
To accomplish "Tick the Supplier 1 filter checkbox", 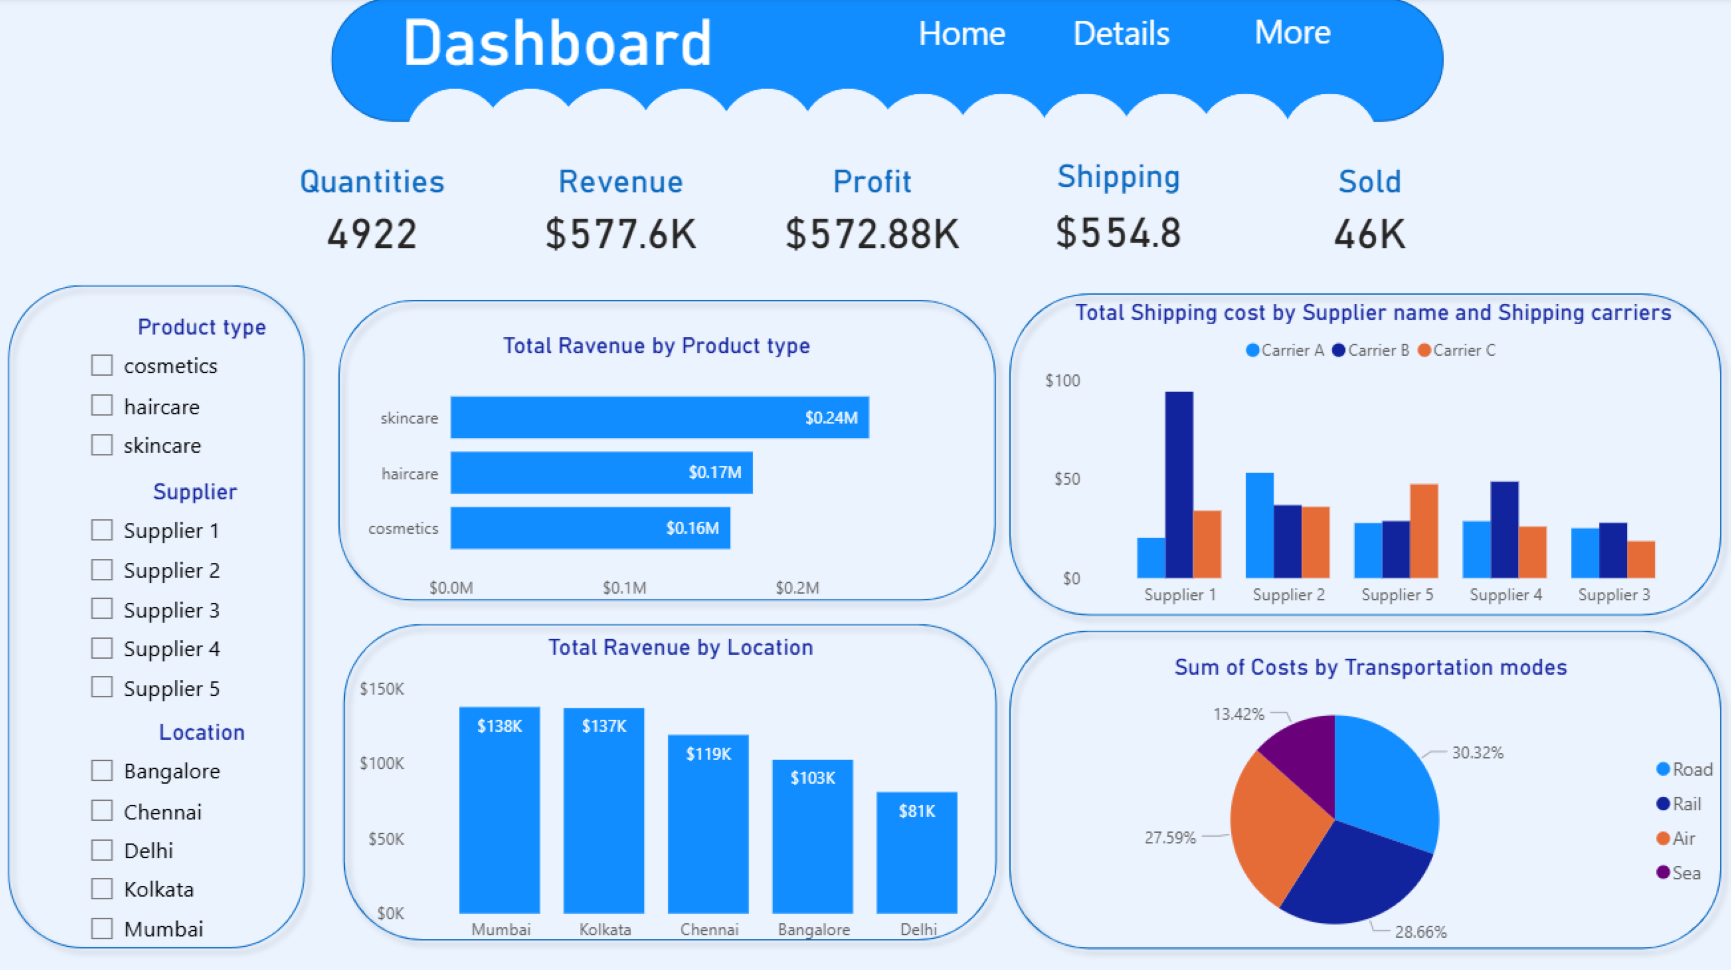I will [102, 529].
